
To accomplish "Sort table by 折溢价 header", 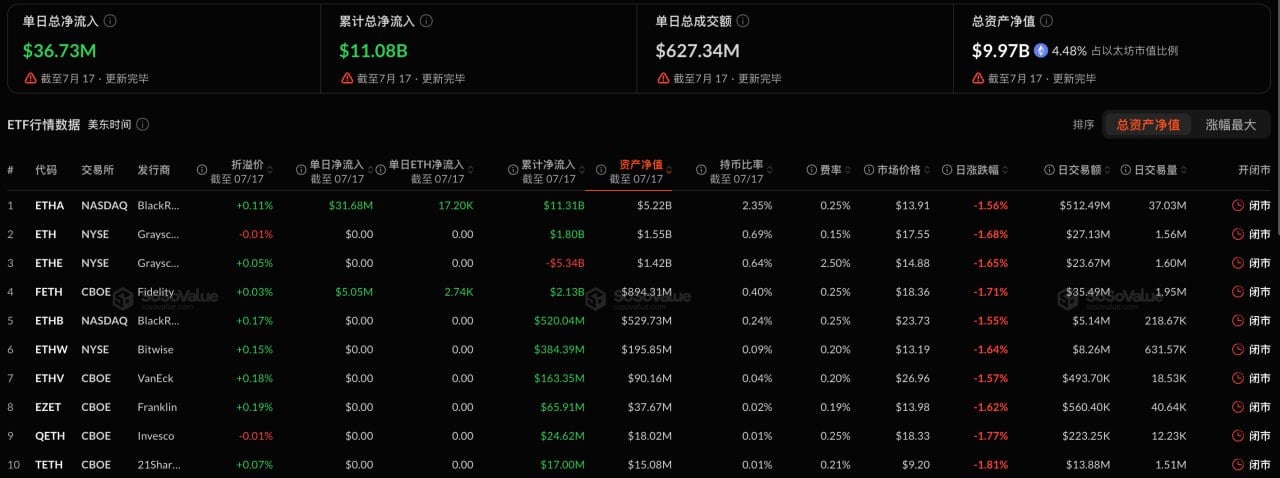I will (x=247, y=164).
